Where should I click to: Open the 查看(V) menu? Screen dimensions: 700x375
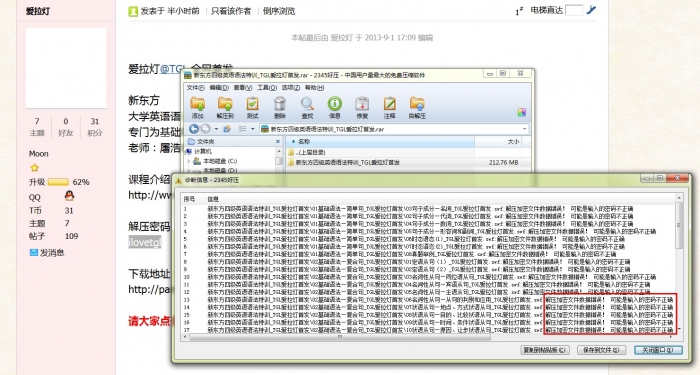[x=243, y=88]
